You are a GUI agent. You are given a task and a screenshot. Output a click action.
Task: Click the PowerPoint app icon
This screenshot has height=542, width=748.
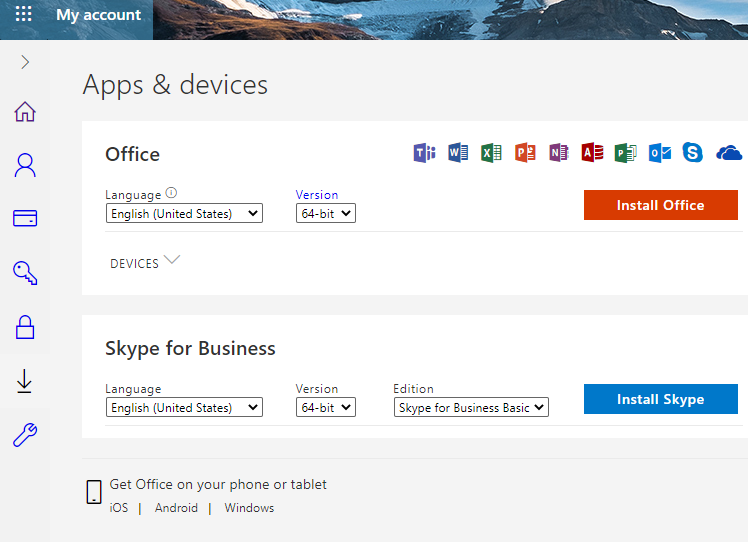525,153
